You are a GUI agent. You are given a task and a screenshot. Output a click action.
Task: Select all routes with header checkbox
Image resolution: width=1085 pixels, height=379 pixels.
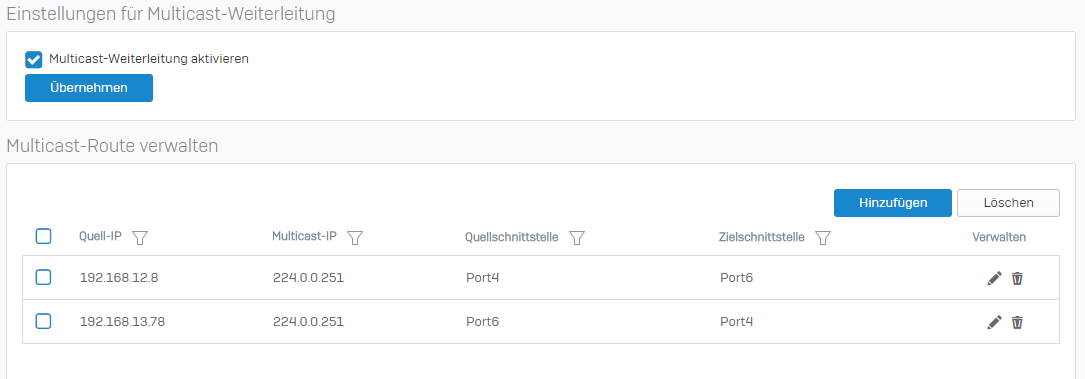pos(43,237)
